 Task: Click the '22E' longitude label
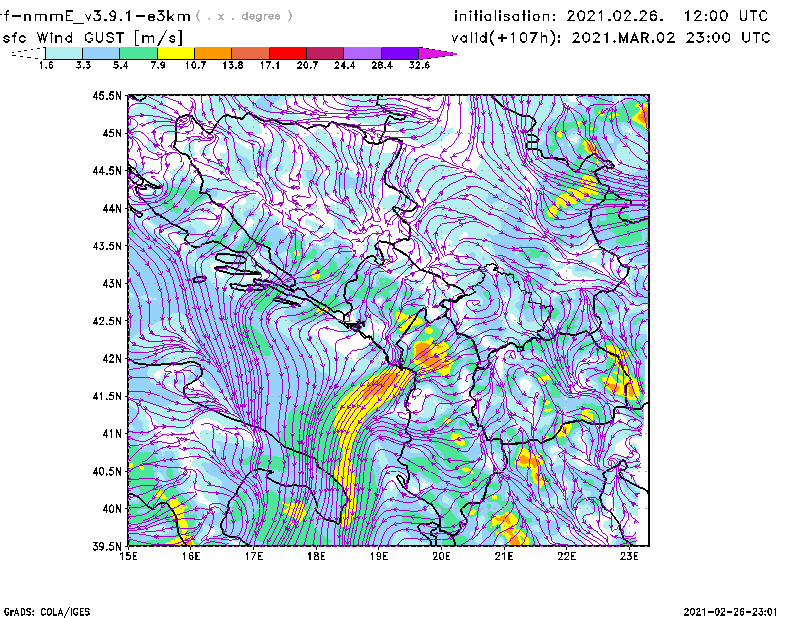click(x=566, y=556)
